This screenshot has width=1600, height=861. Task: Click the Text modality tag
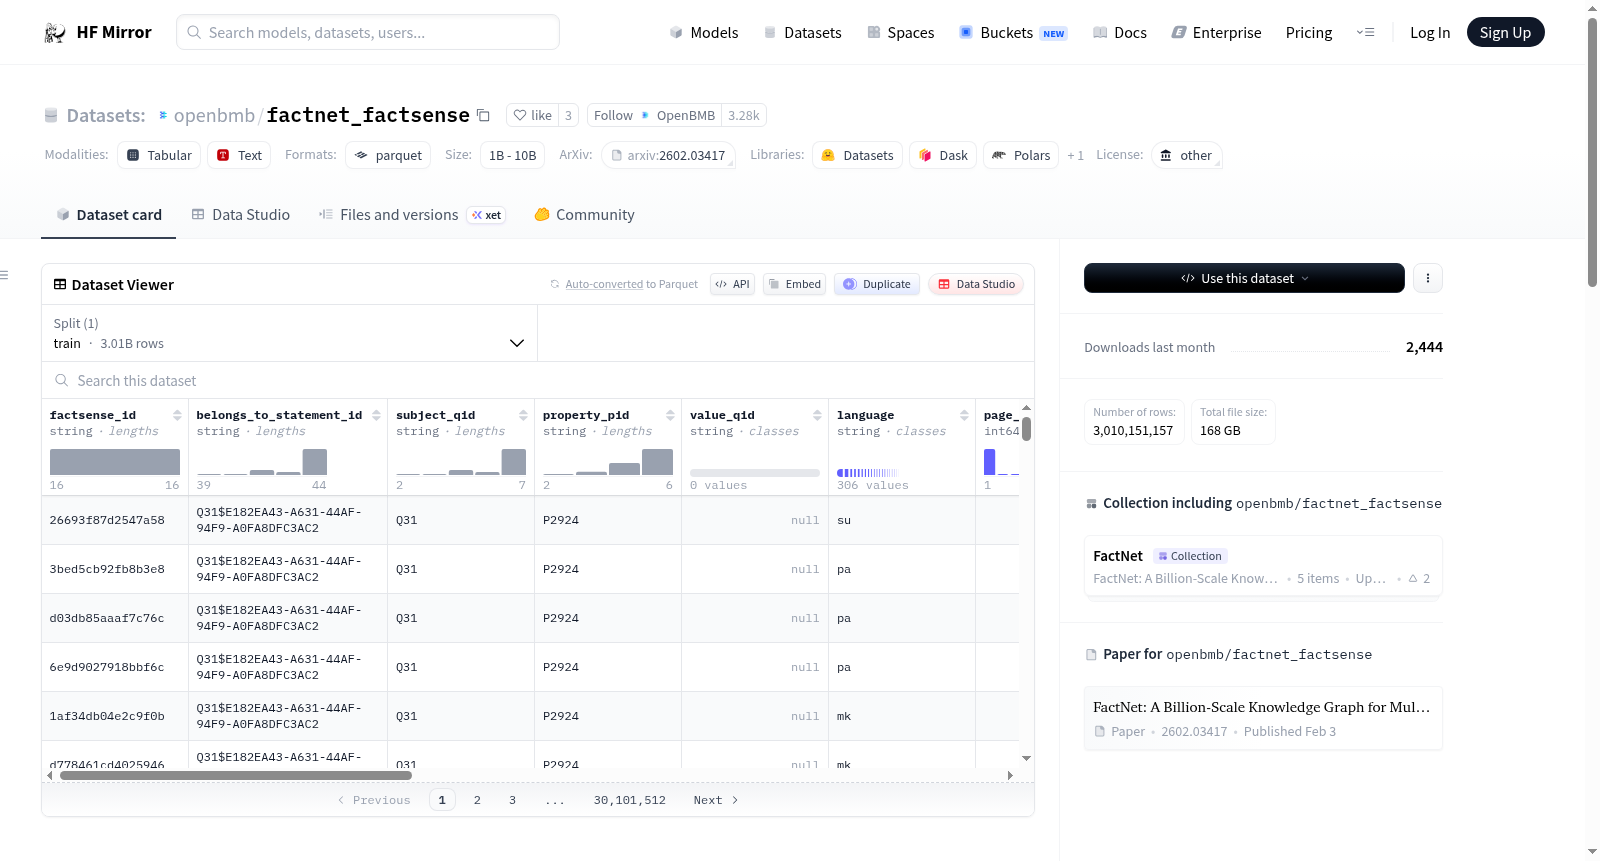point(239,155)
